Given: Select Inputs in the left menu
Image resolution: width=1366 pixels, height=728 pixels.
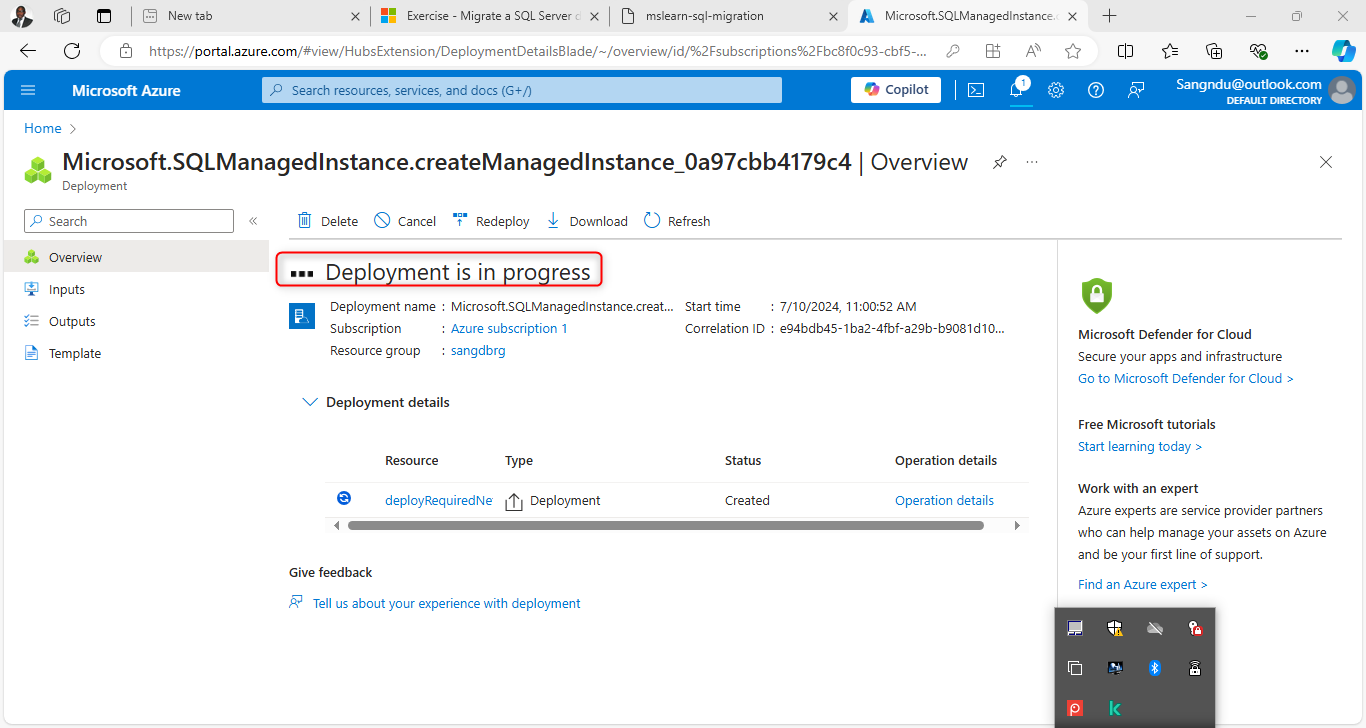Looking at the screenshot, I should pyautogui.click(x=134, y=289).
